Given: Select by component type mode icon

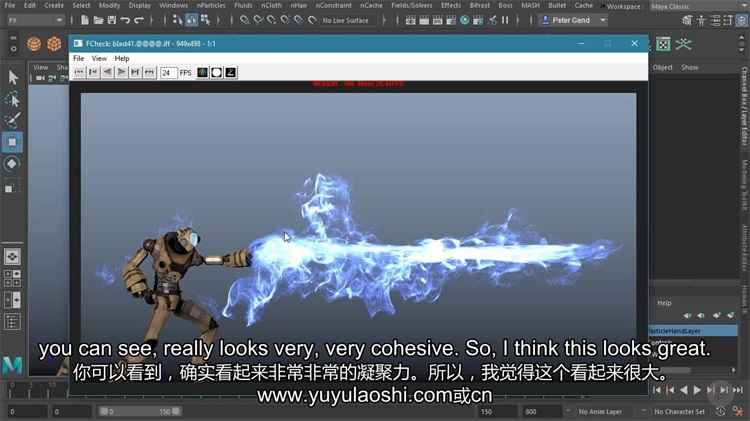Looking at the screenshot, I should pos(205,20).
